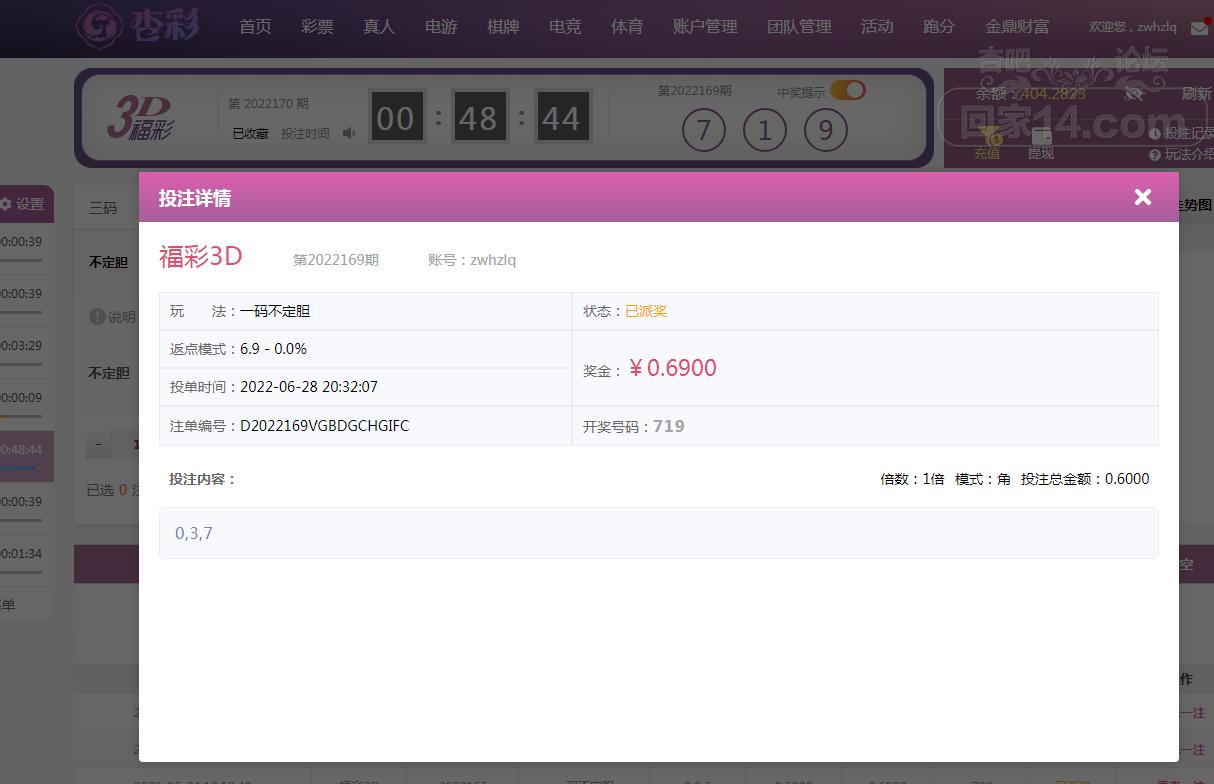Click the drawn number ball 9
Image resolution: width=1214 pixels, height=784 pixels.
826,131
